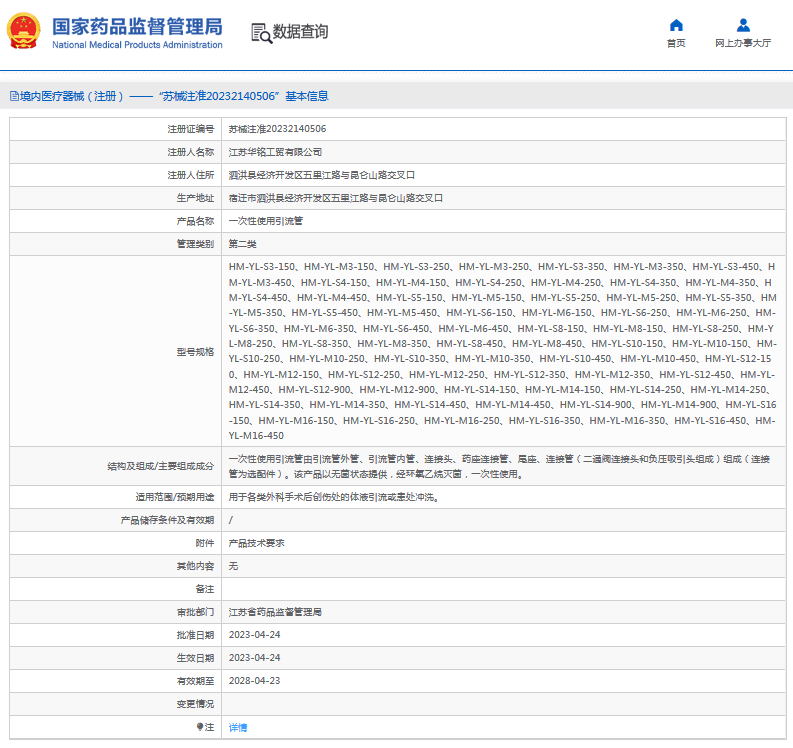Screen dimensions: 793x748
Task: Select 宿迁市泗洪县 production address value
Action: [x=336, y=198]
